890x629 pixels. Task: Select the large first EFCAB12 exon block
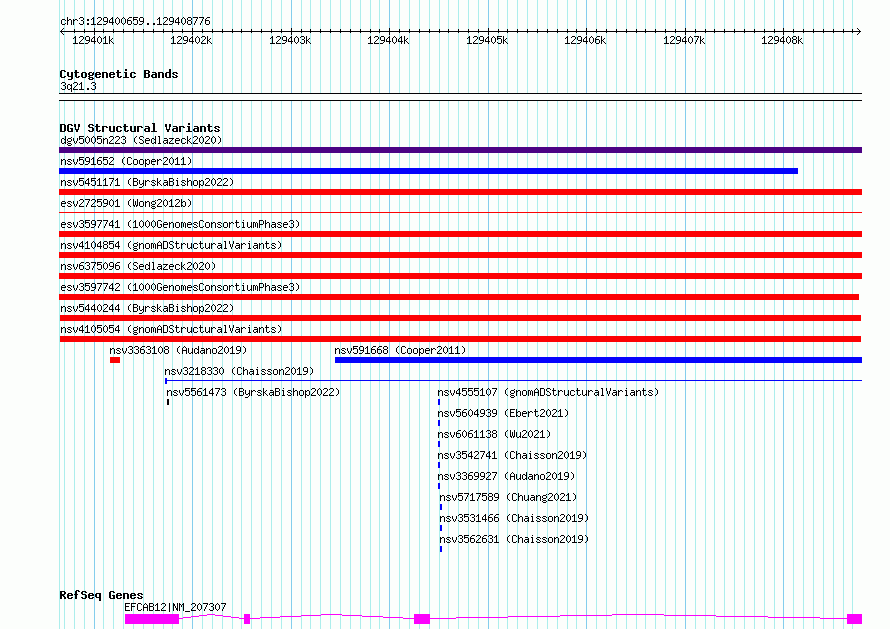152,619
